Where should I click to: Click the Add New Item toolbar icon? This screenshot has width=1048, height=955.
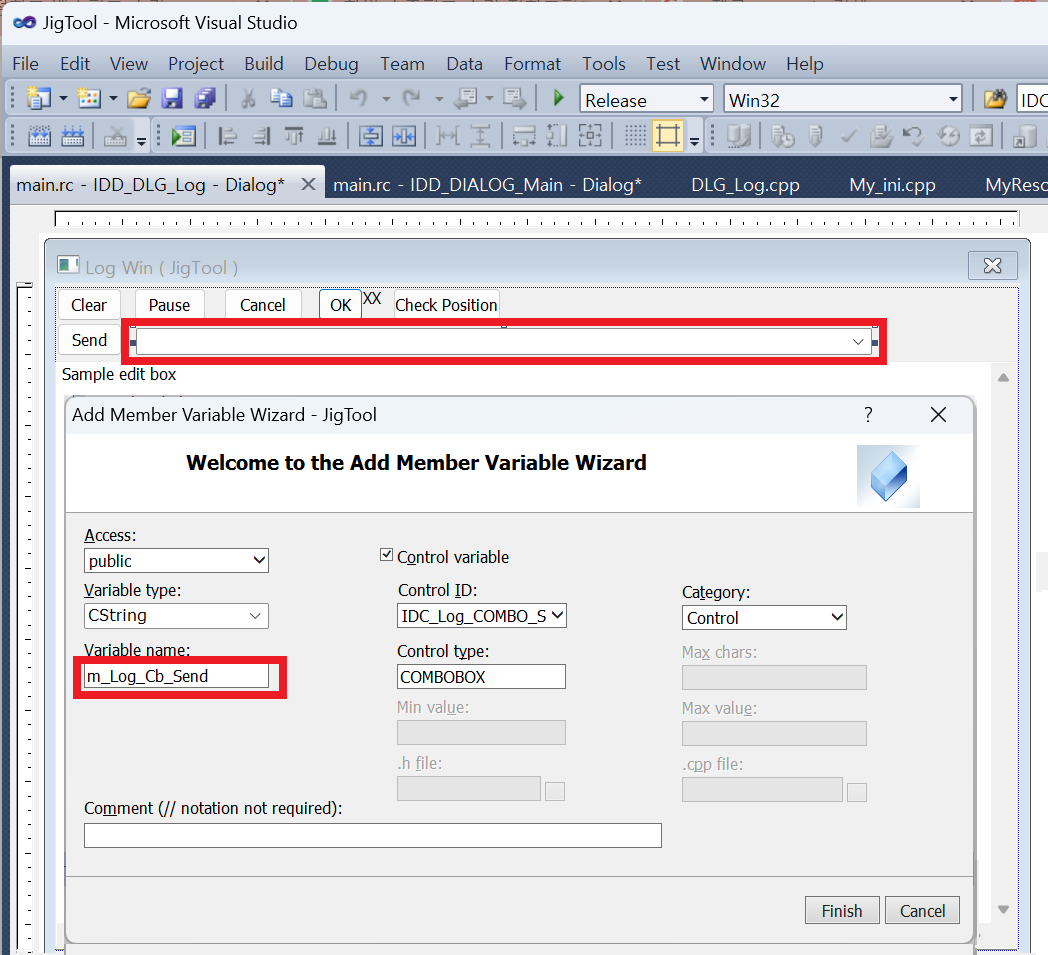[x=89, y=99]
